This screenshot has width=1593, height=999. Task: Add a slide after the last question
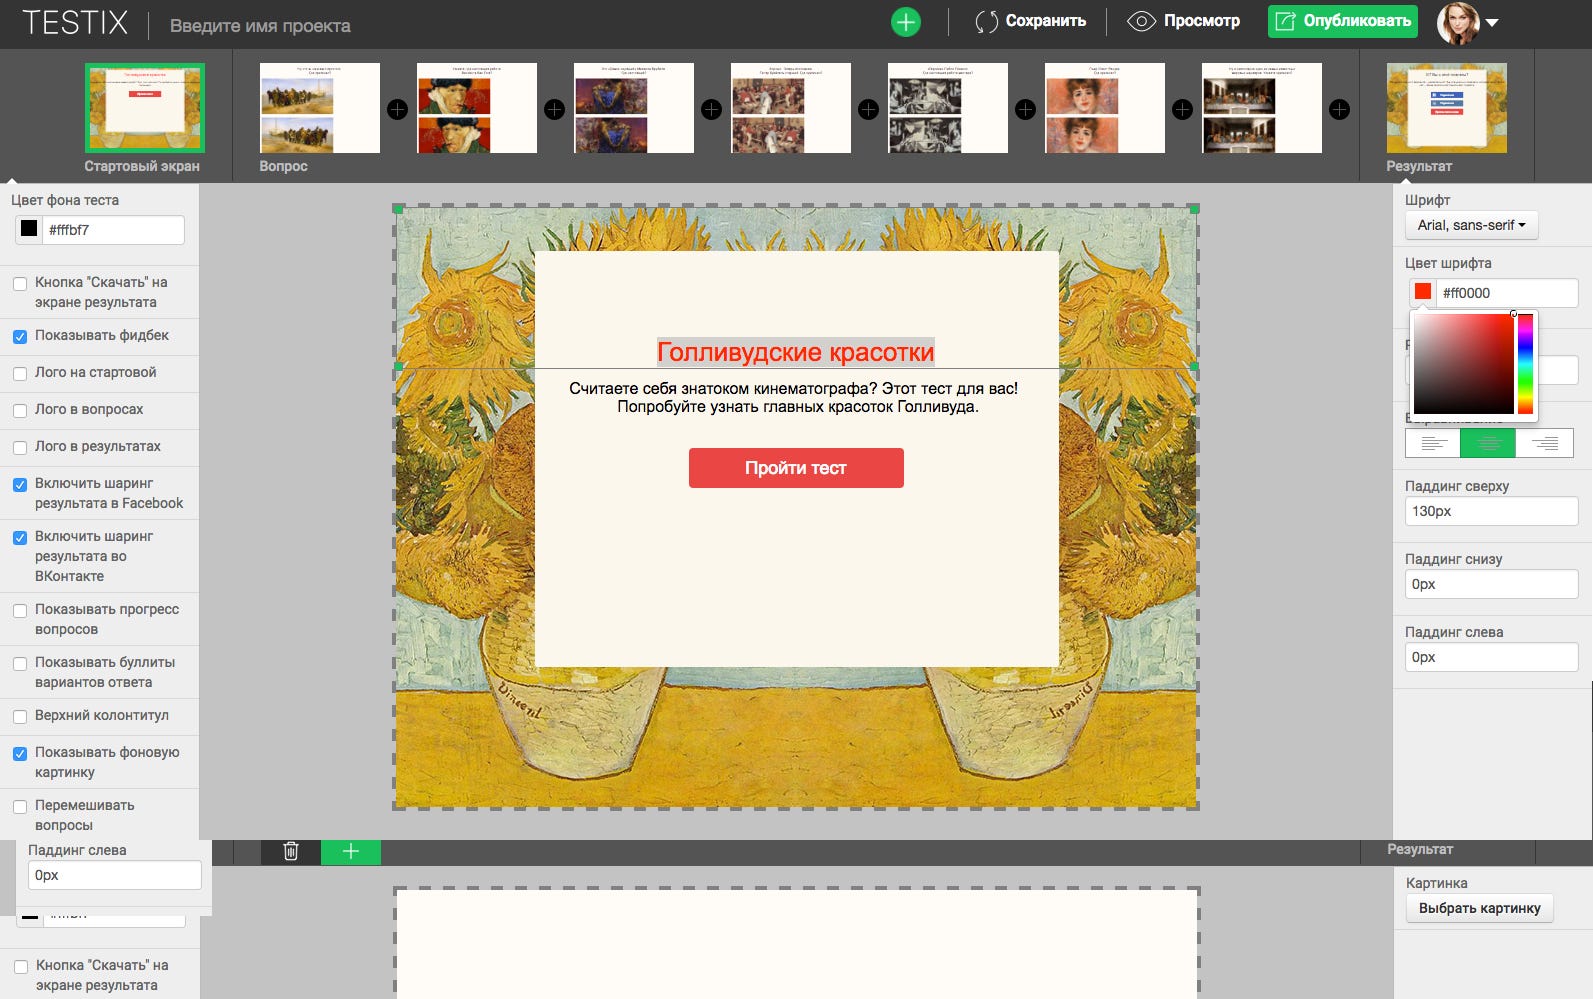1340,109
